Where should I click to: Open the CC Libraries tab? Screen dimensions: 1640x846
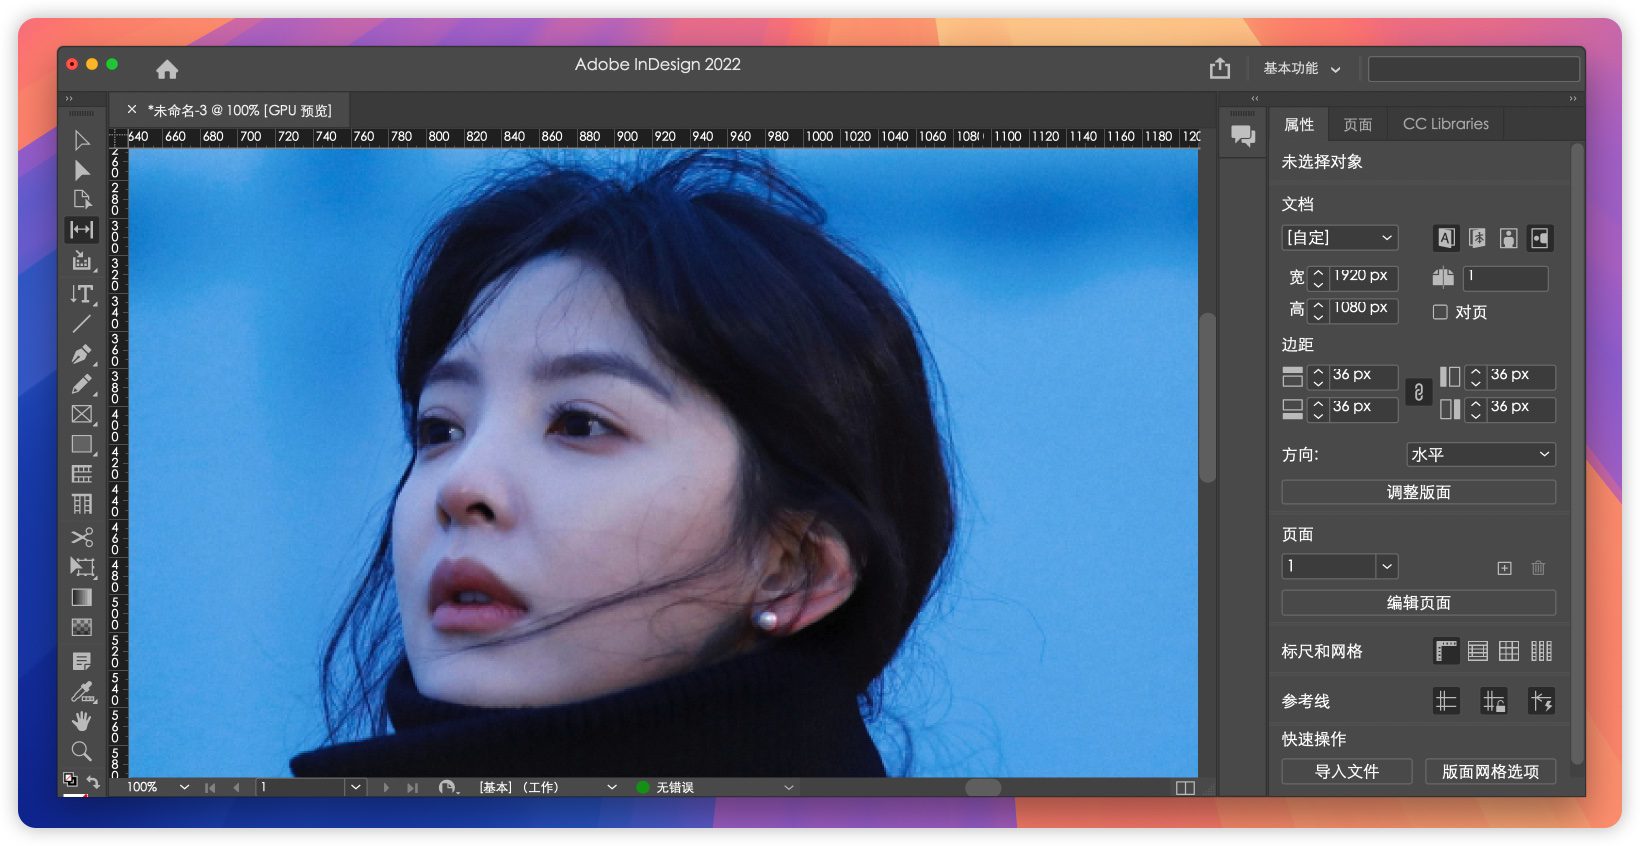coord(1445,124)
